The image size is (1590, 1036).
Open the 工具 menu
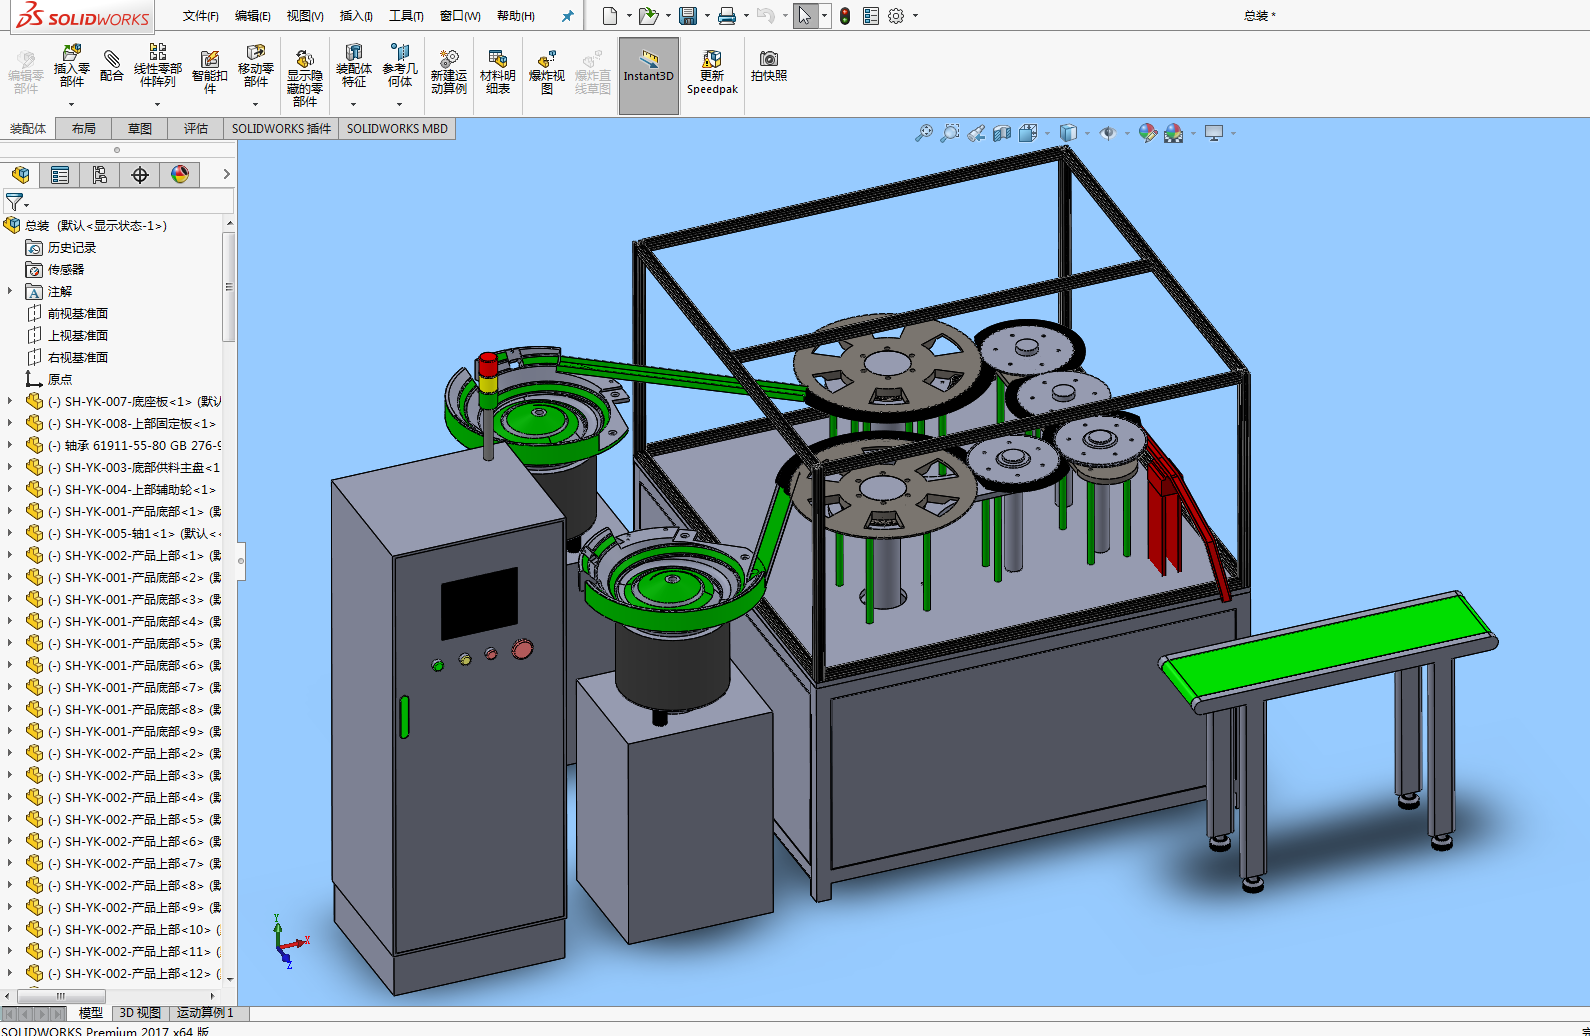coord(406,16)
